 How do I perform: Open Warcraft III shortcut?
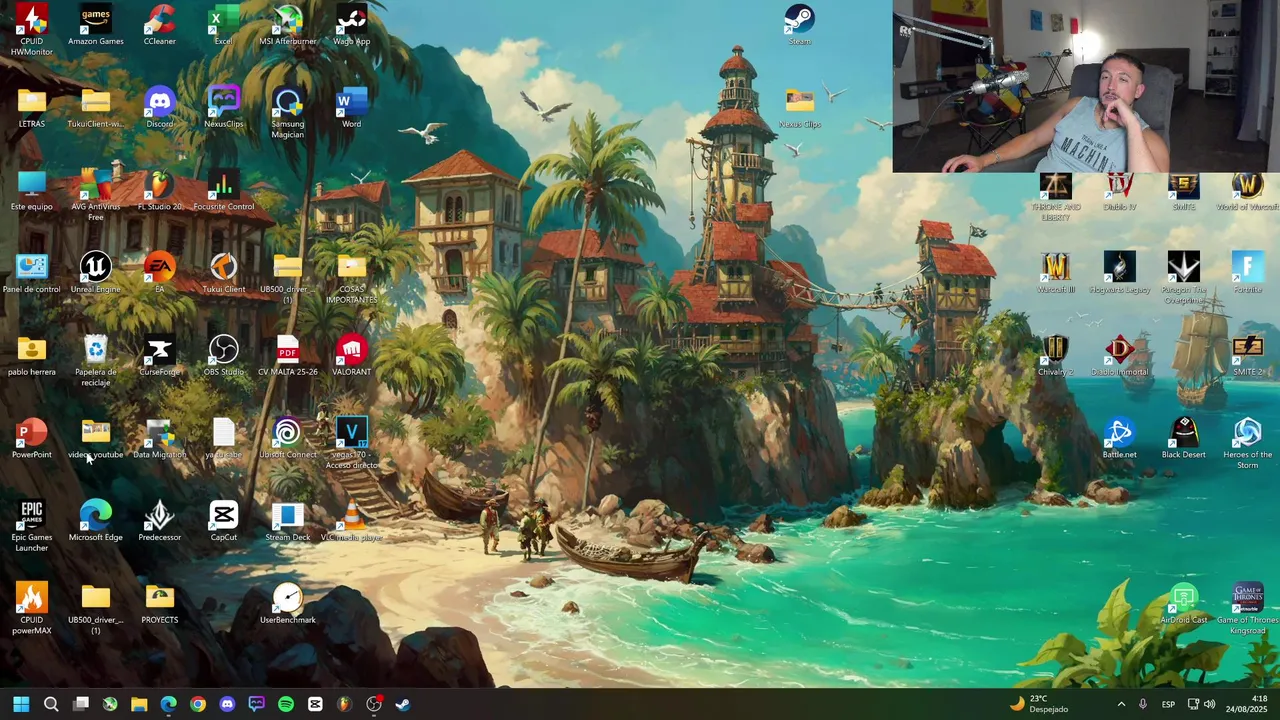click(1056, 273)
